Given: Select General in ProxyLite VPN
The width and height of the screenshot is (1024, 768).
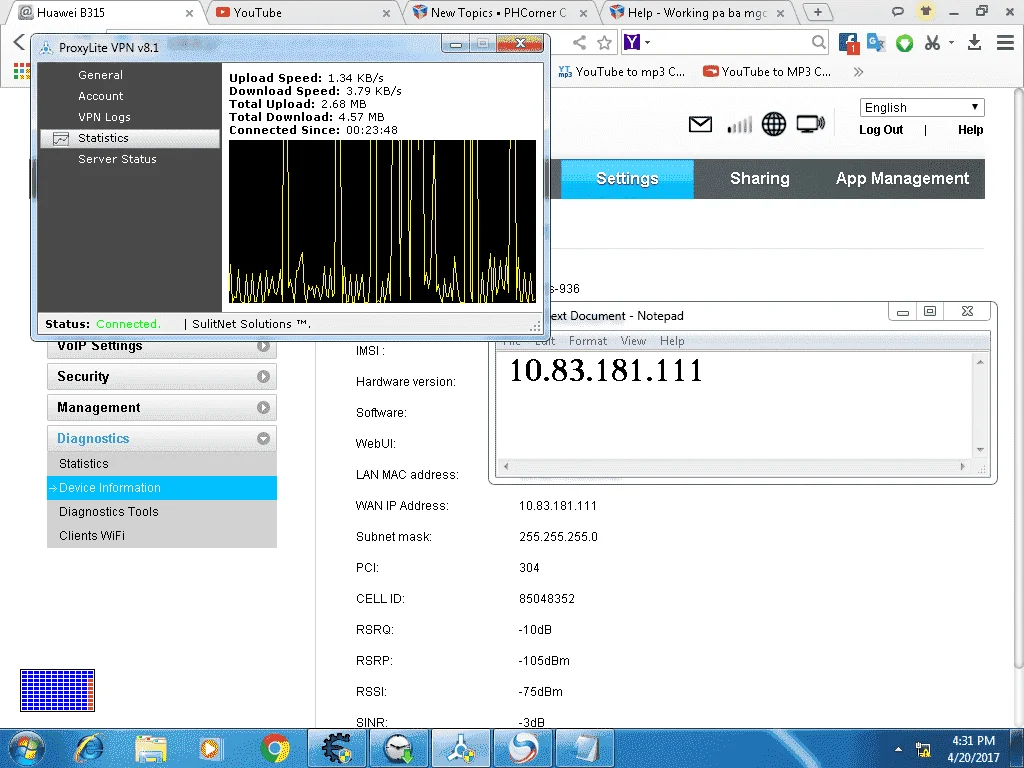Looking at the screenshot, I should [101, 75].
